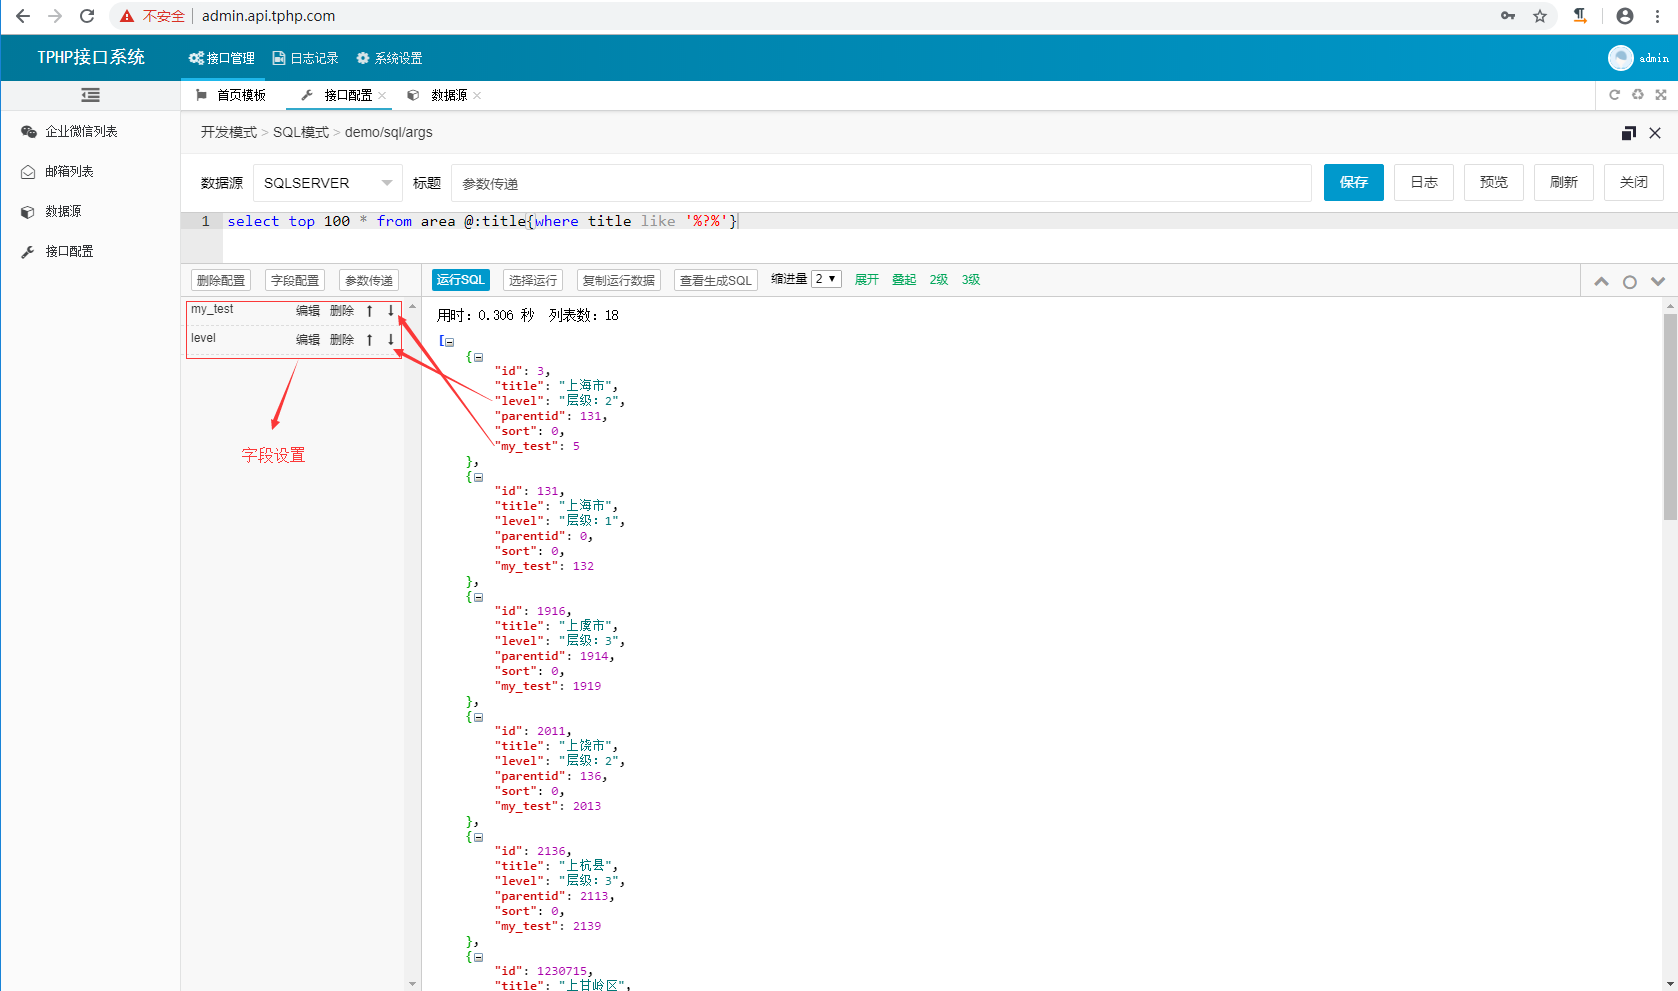Click the 运行SQL button
Viewport: 1678px width, 991px height.
point(461,280)
